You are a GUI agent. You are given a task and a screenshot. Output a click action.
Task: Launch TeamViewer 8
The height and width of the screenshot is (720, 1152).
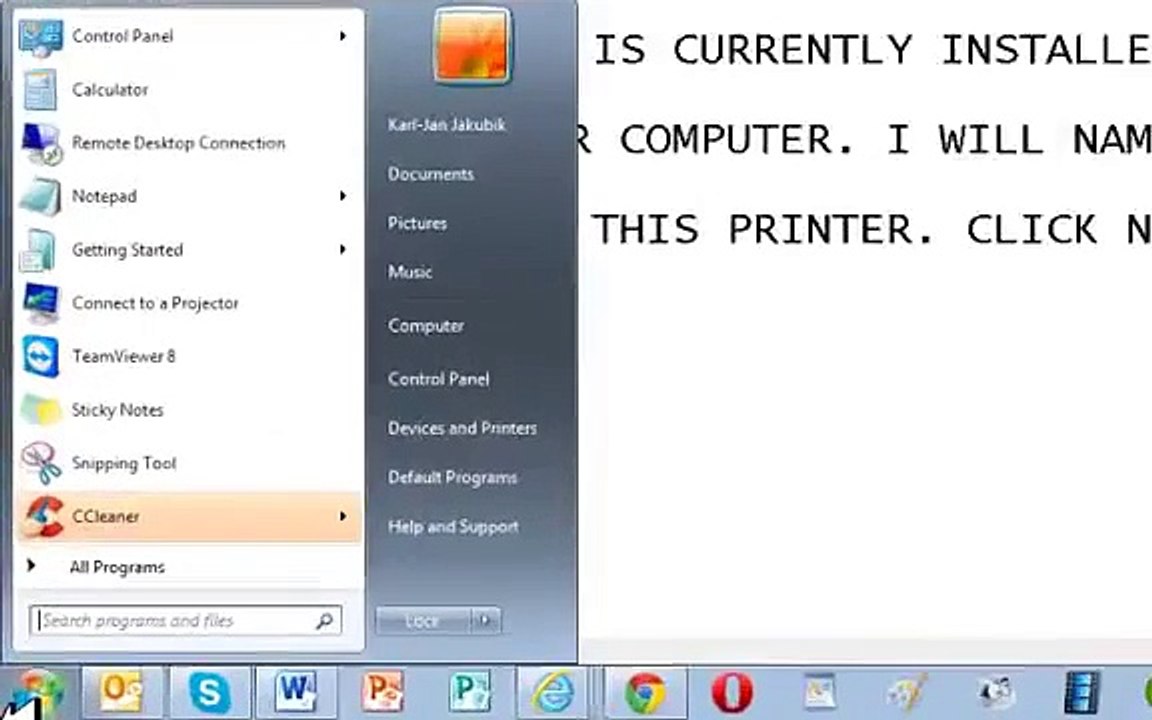click(x=187, y=356)
